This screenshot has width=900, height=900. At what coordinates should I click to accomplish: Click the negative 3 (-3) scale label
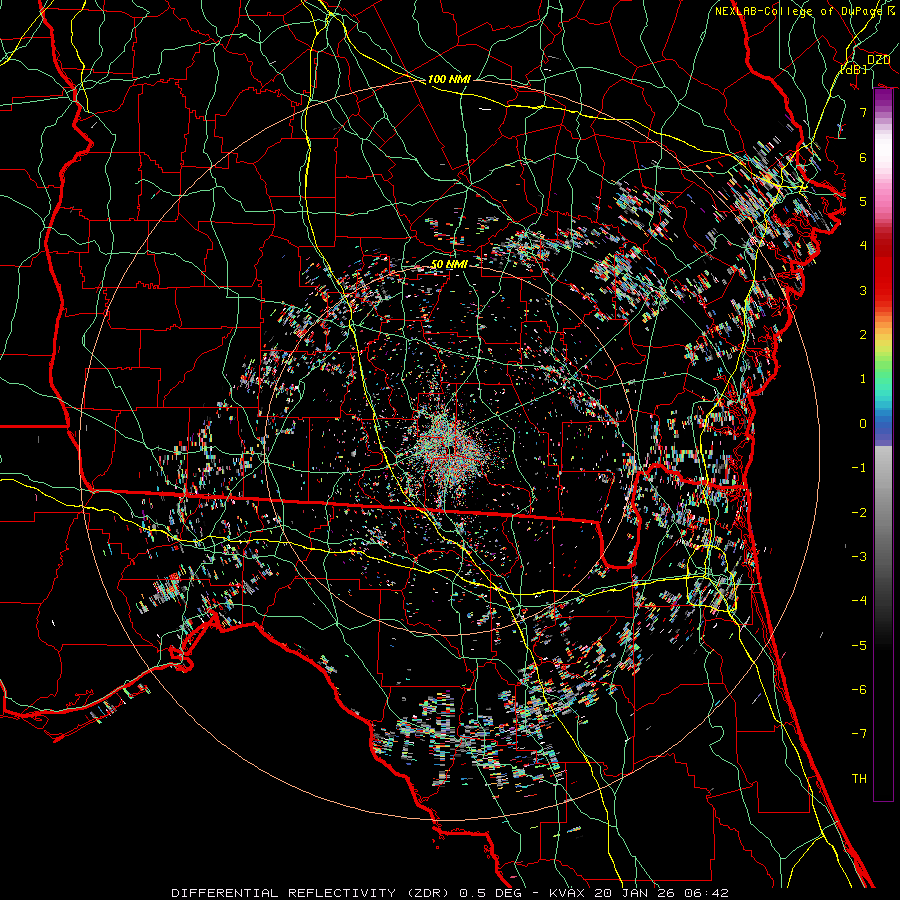859,557
